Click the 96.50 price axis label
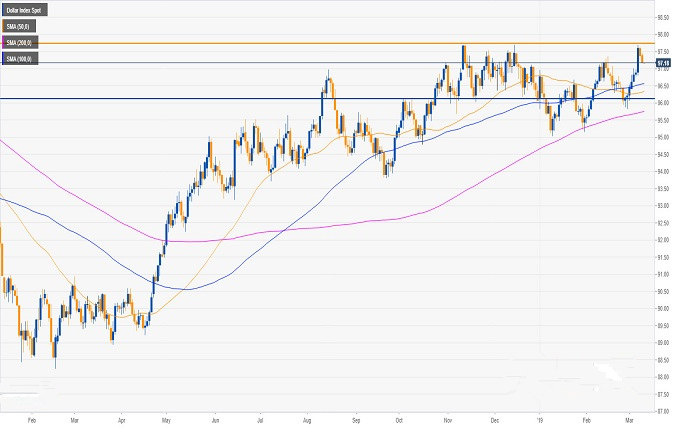 tap(663, 86)
